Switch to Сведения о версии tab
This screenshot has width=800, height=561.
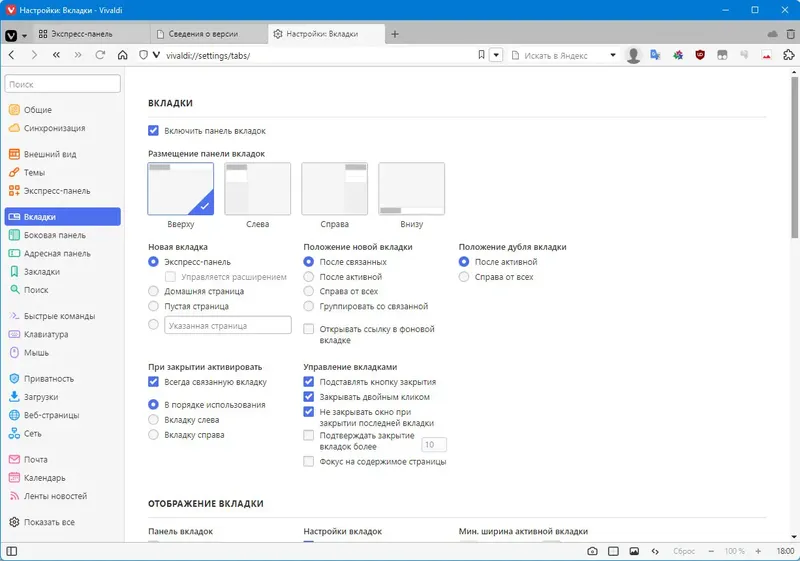point(209,34)
